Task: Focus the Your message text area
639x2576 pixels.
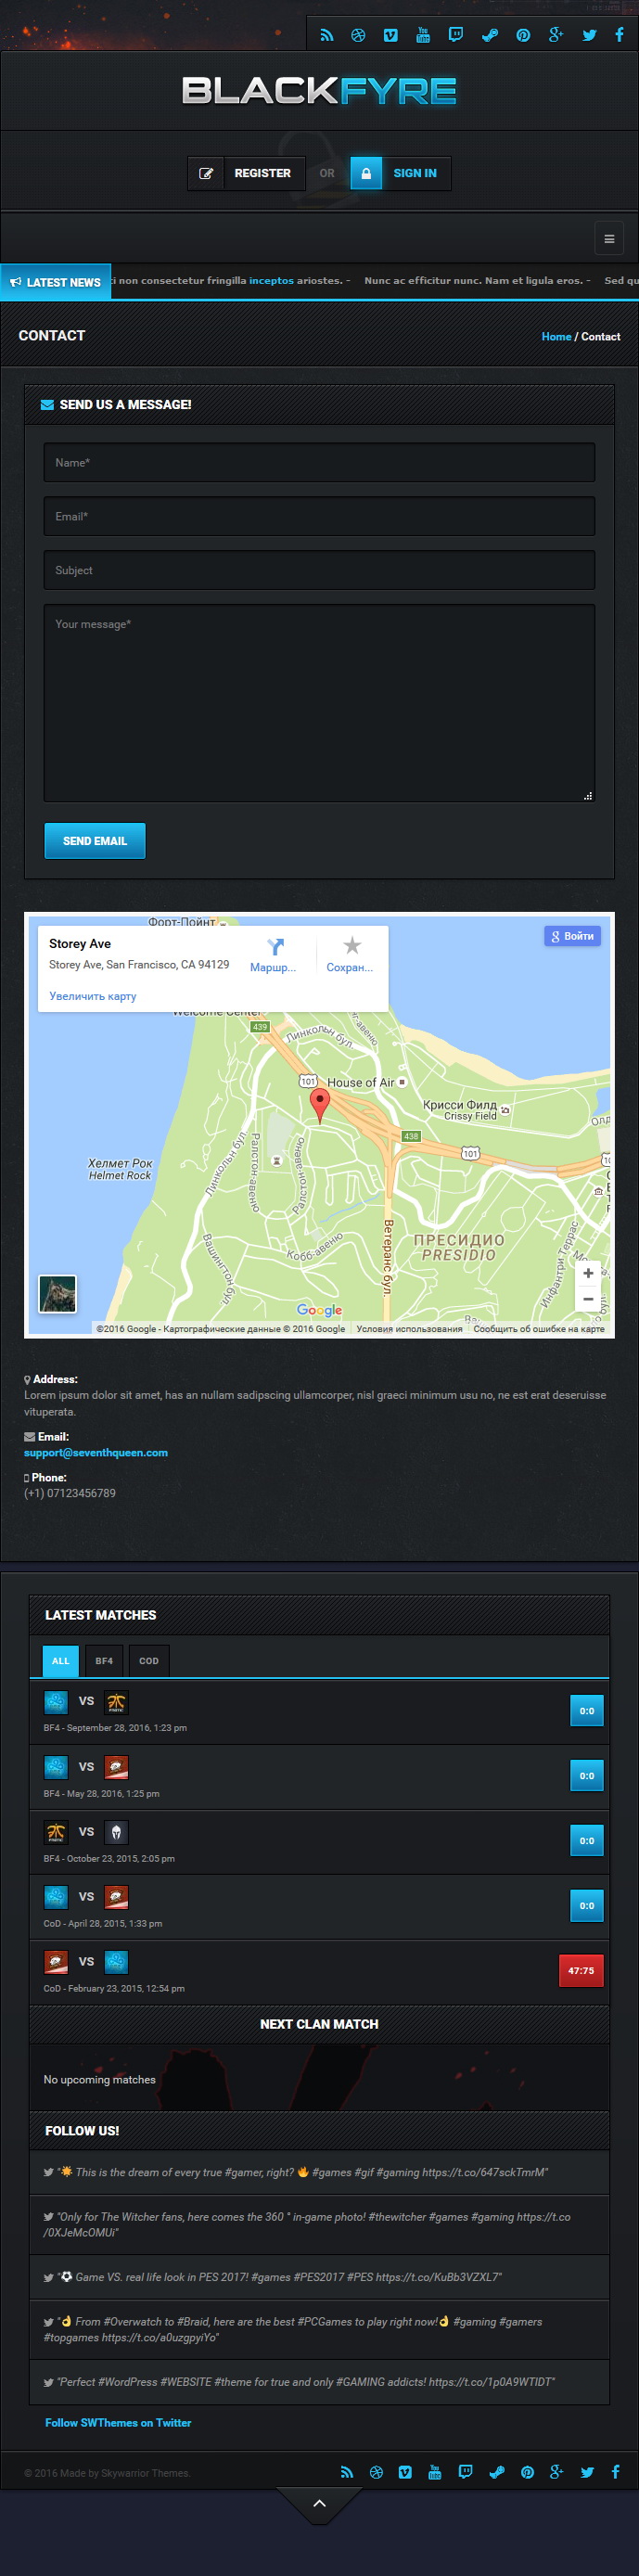Action: tap(319, 703)
